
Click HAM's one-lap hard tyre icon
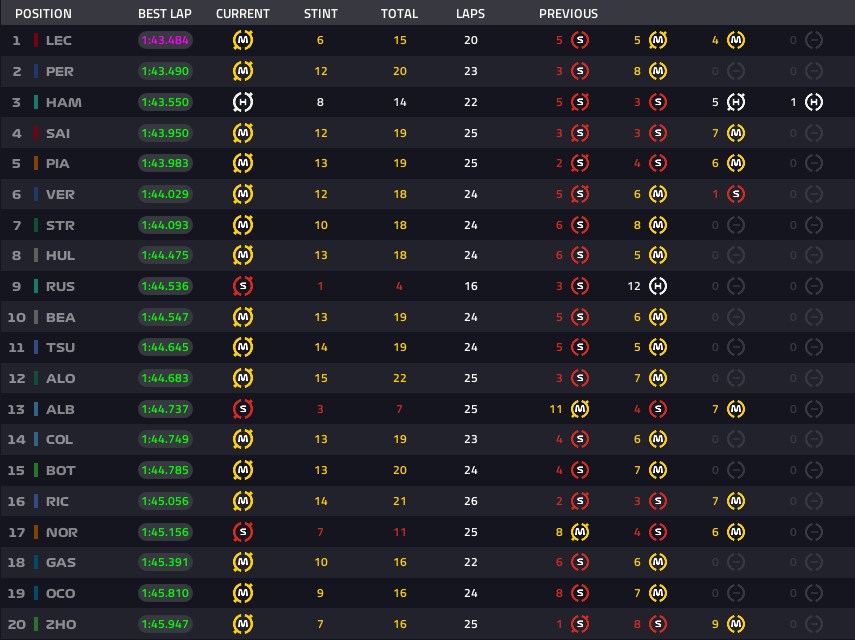[814, 102]
